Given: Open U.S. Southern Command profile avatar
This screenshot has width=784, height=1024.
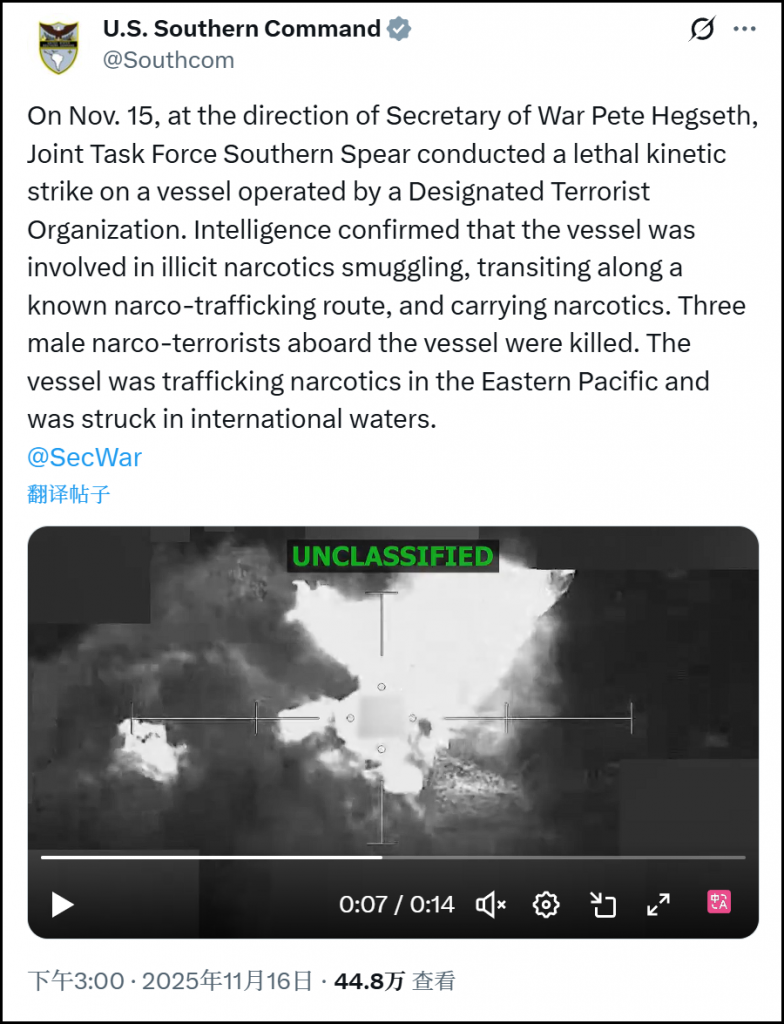Looking at the screenshot, I should tap(58, 46).
